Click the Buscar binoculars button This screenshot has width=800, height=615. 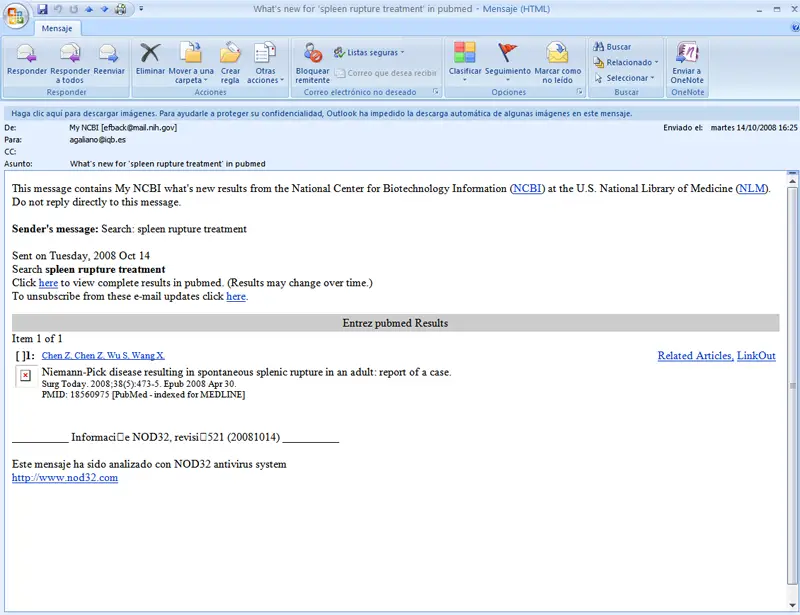click(612, 47)
